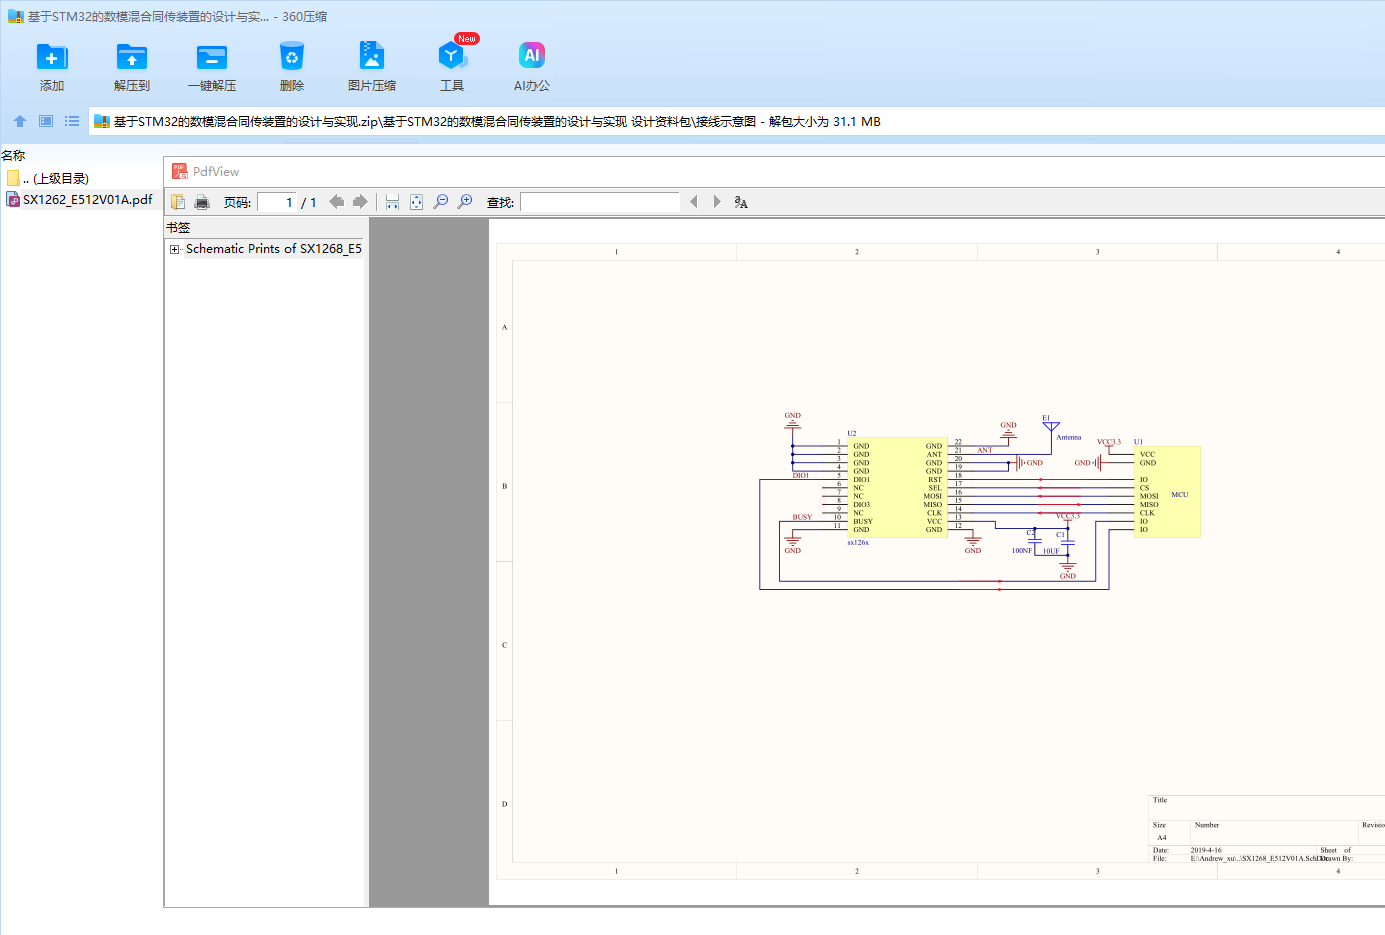
Task: Click the 解压到 (Extract to) icon
Action: (x=131, y=57)
